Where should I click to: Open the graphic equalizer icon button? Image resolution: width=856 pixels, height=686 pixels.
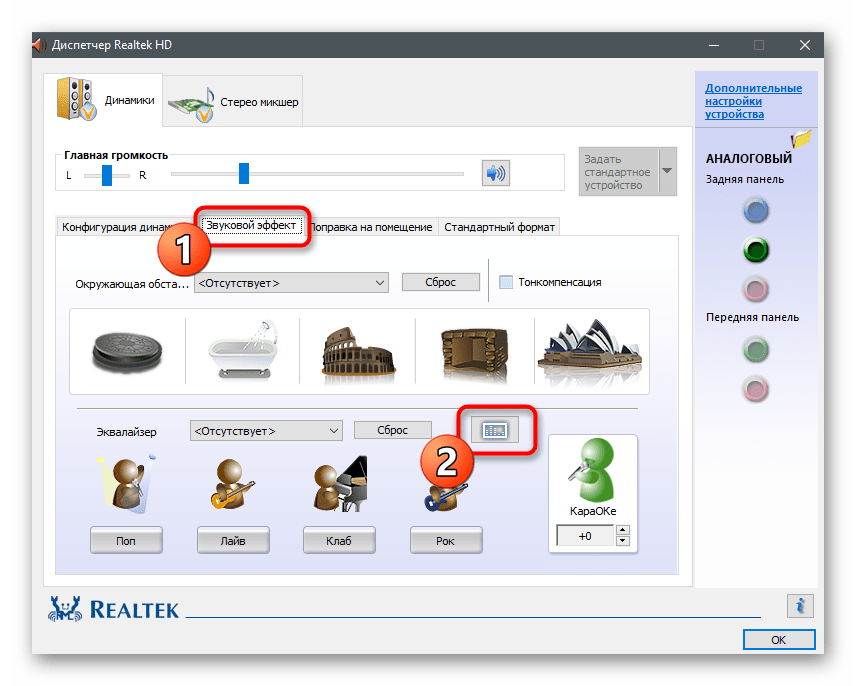tap(495, 429)
